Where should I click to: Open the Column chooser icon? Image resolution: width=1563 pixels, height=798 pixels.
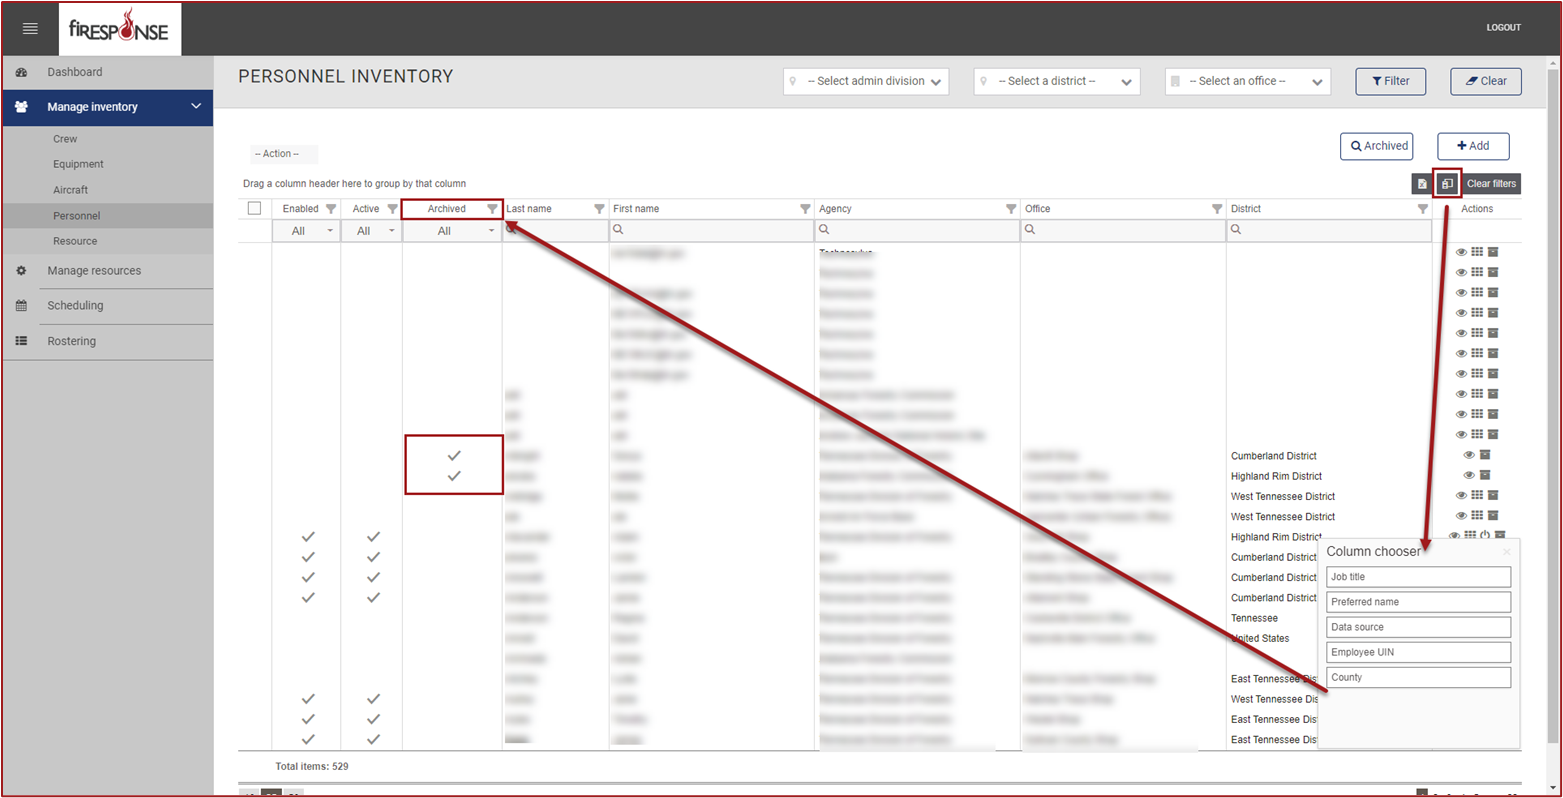(x=1447, y=184)
